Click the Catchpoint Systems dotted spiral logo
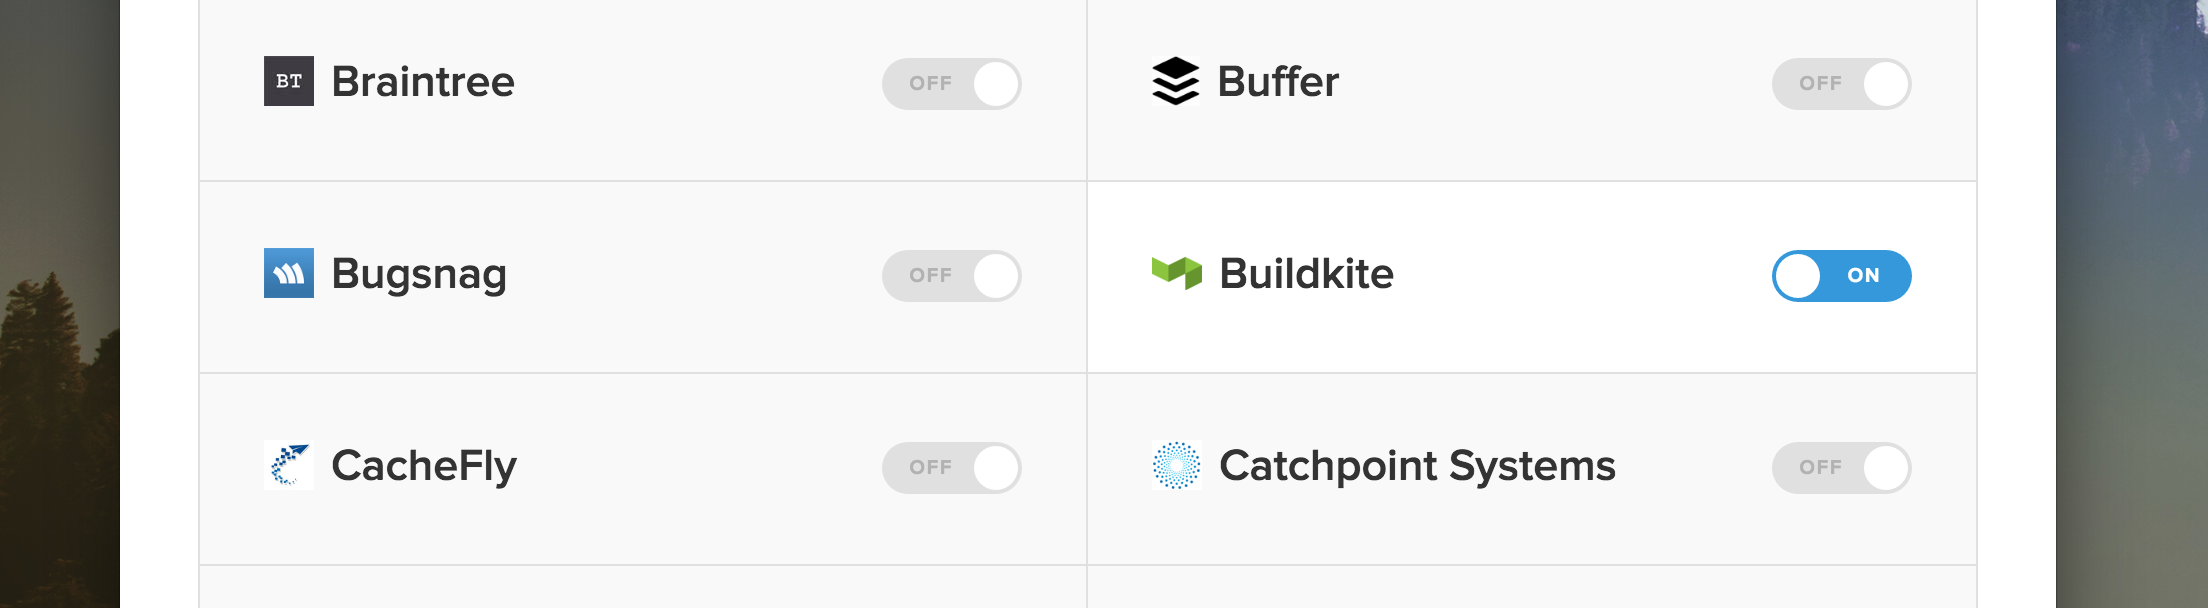This screenshot has width=2208, height=608. click(x=1176, y=466)
